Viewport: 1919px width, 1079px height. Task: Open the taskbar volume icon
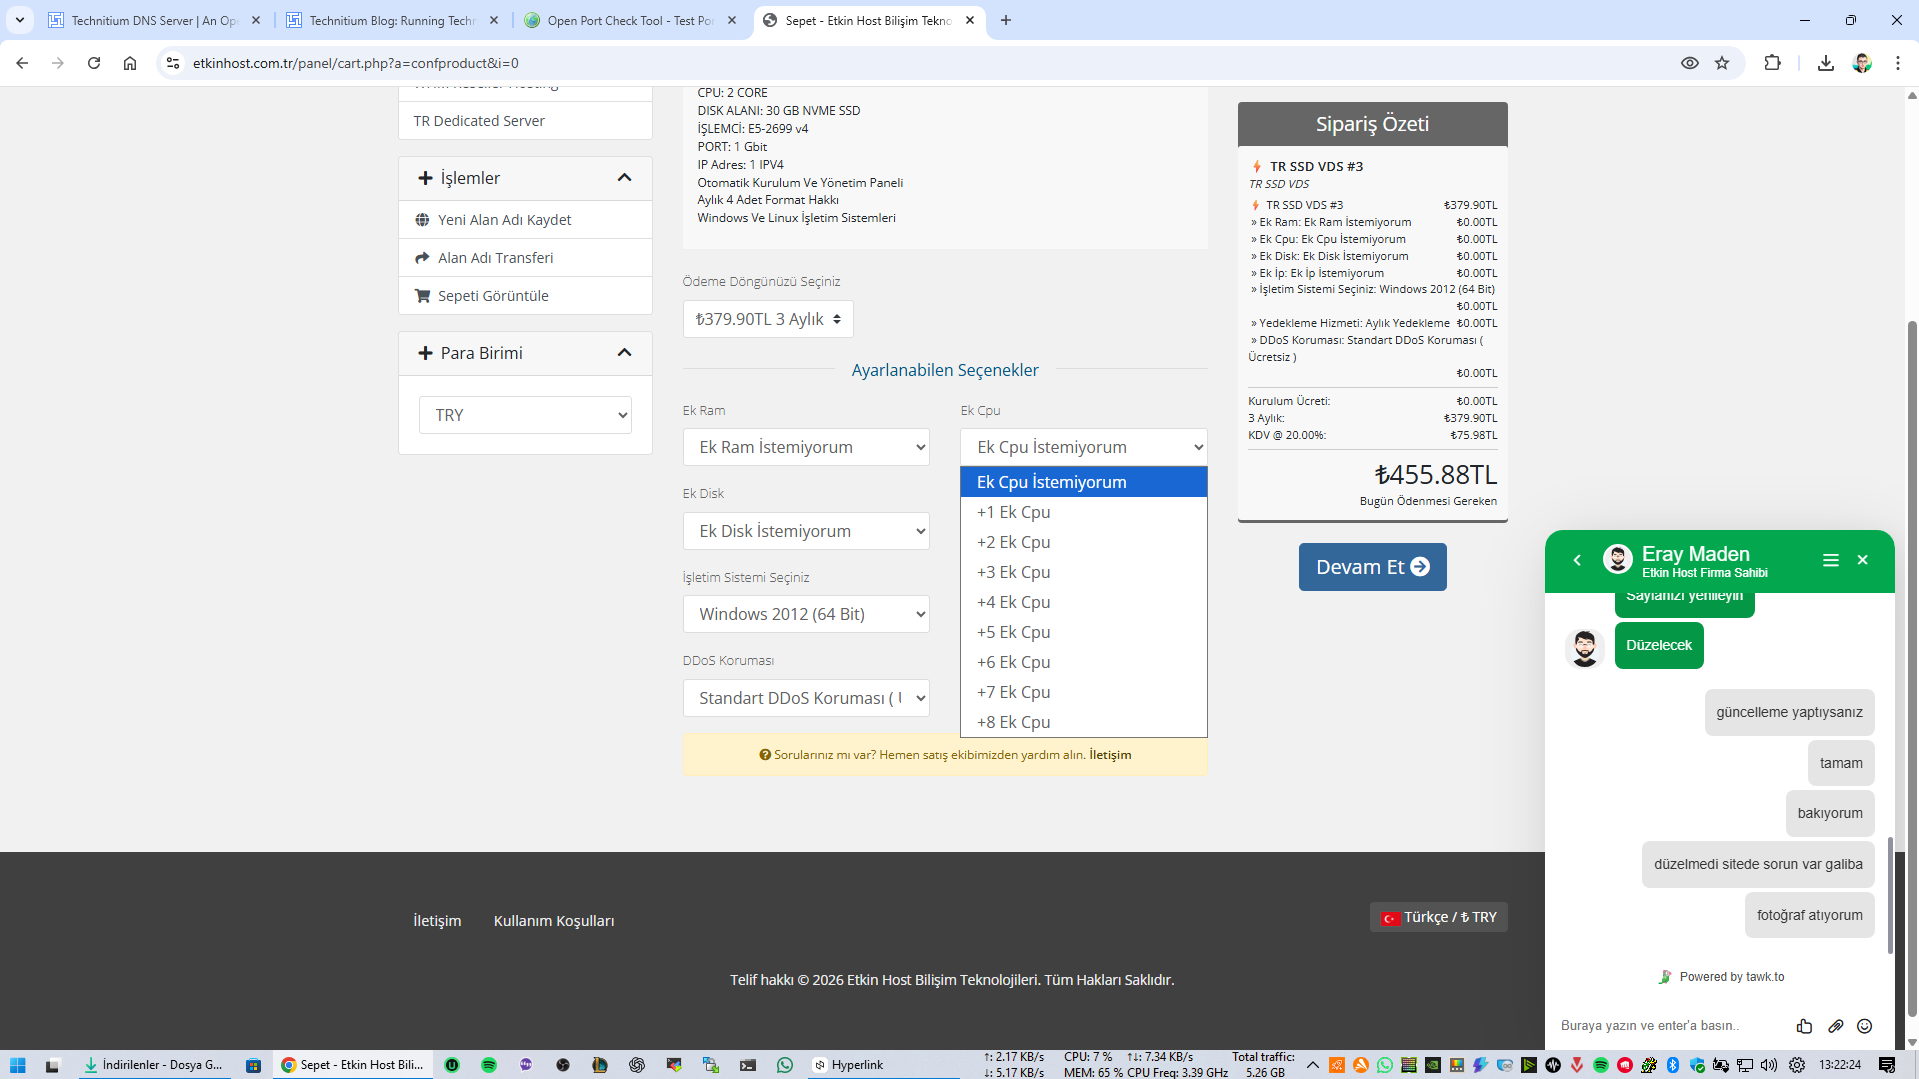pos(1769,1065)
